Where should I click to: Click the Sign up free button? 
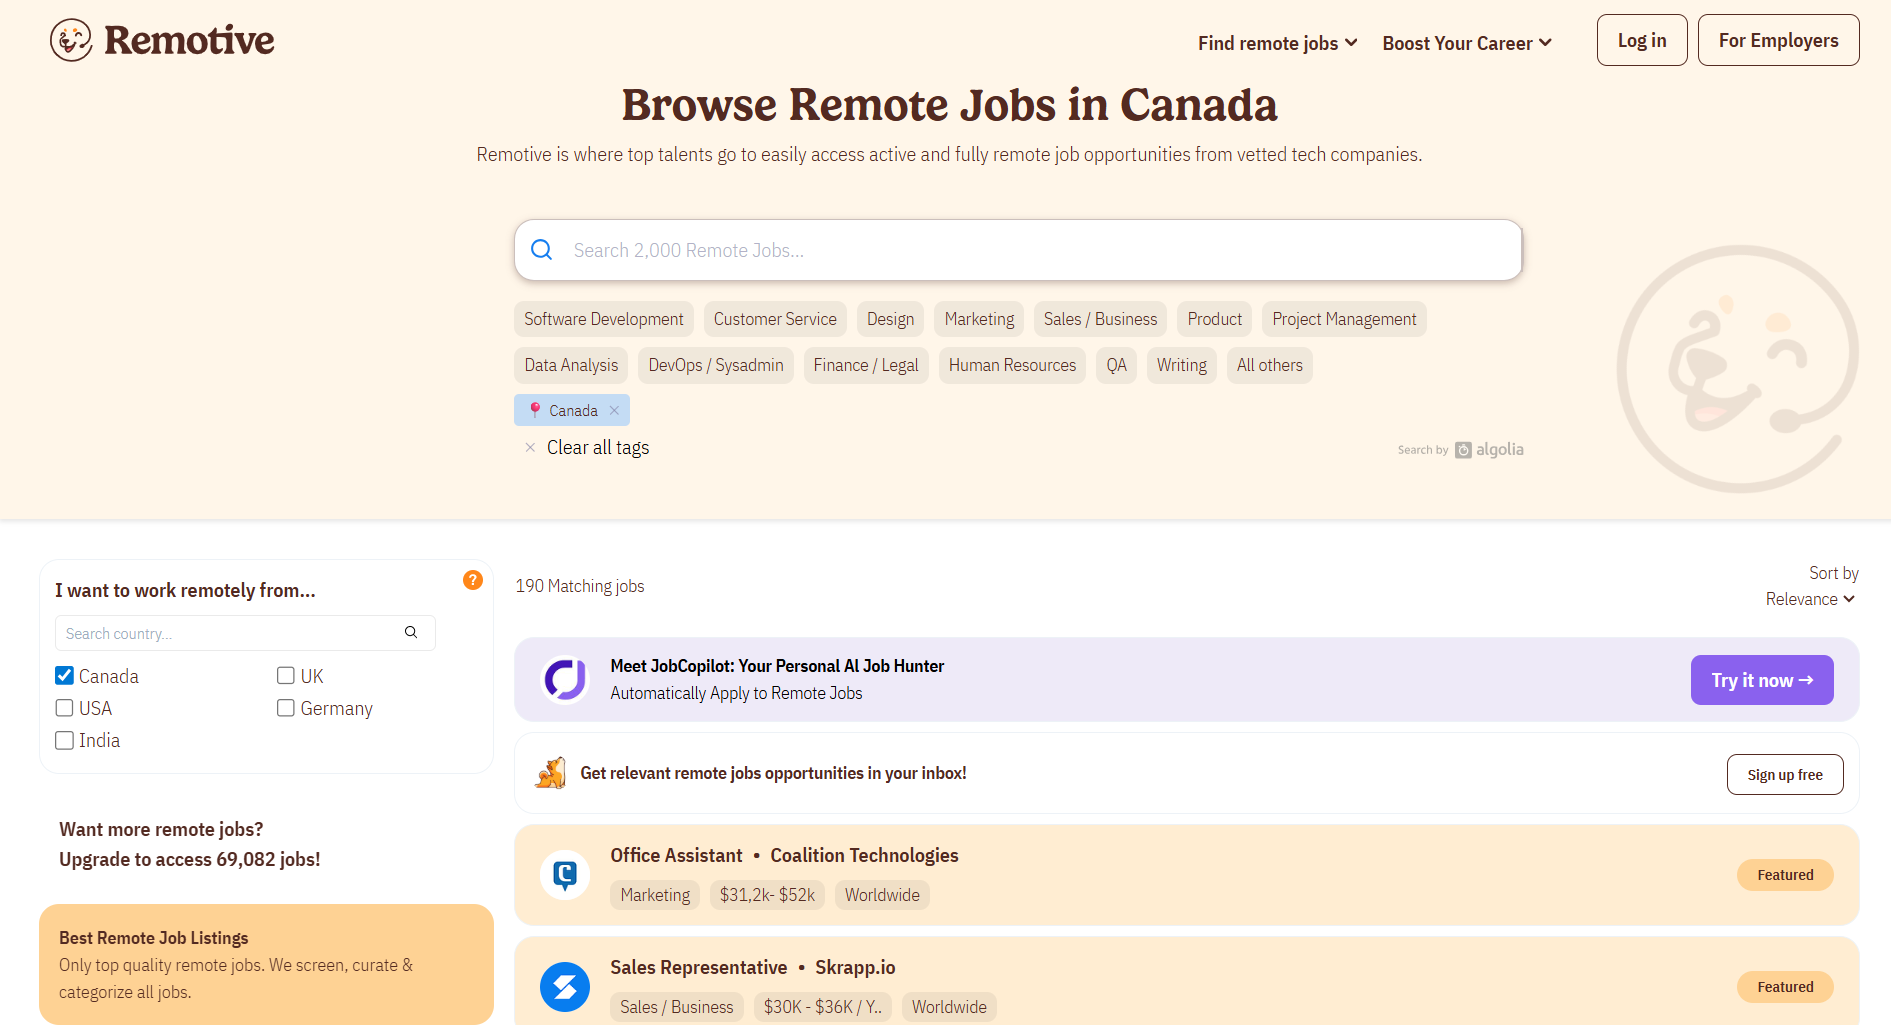pyautogui.click(x=1785, y=775)
